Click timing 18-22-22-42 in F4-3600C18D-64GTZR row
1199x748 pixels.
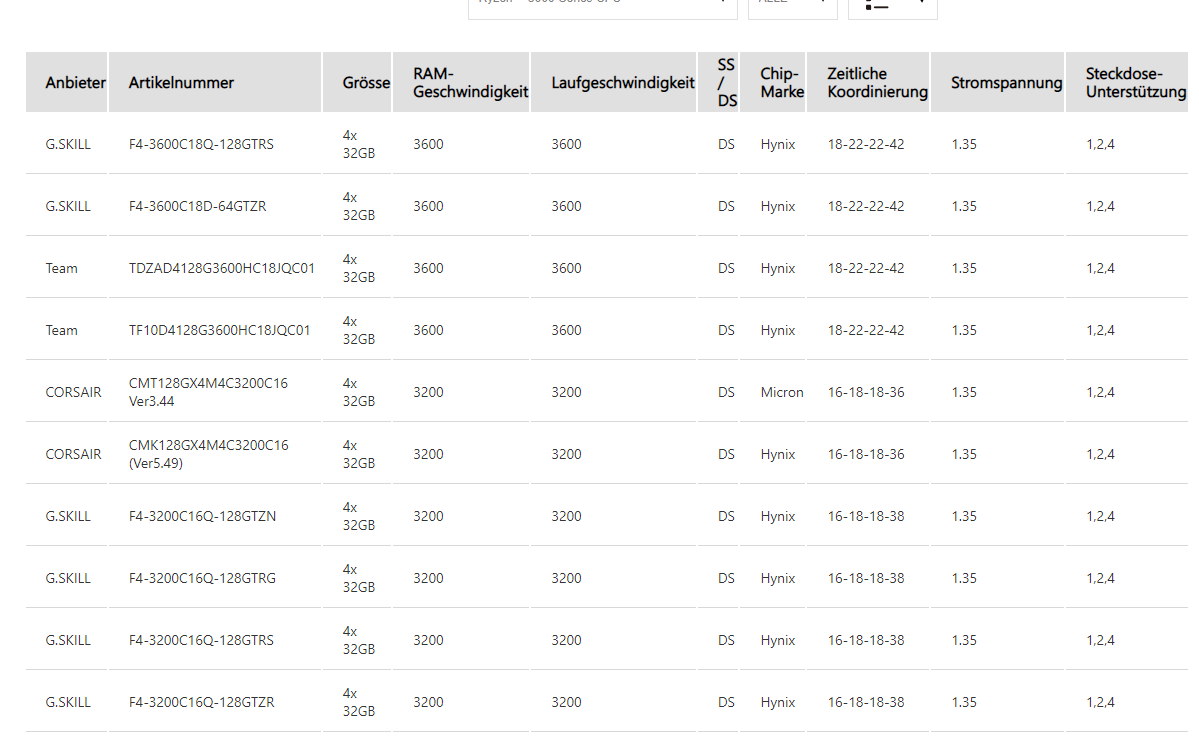point(866,207)
